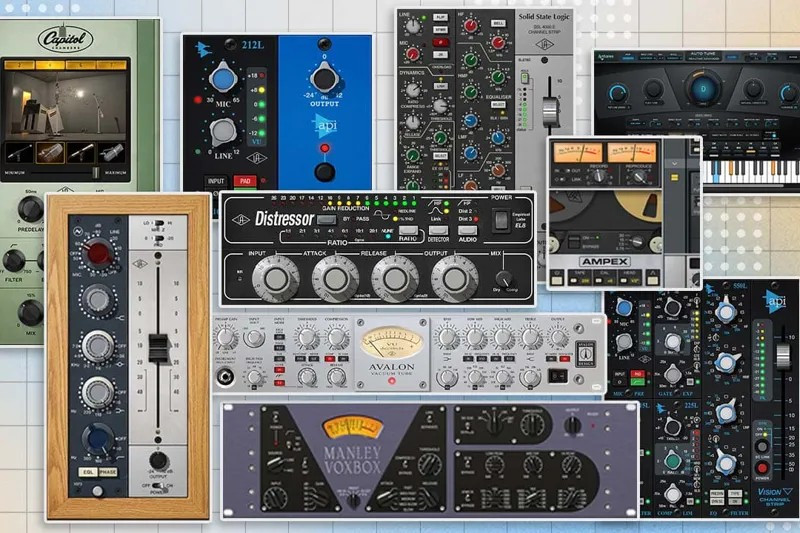Click the top 550L EQ knob on Vision strip
Screen dimensions: 800x533
pos(726,313)
